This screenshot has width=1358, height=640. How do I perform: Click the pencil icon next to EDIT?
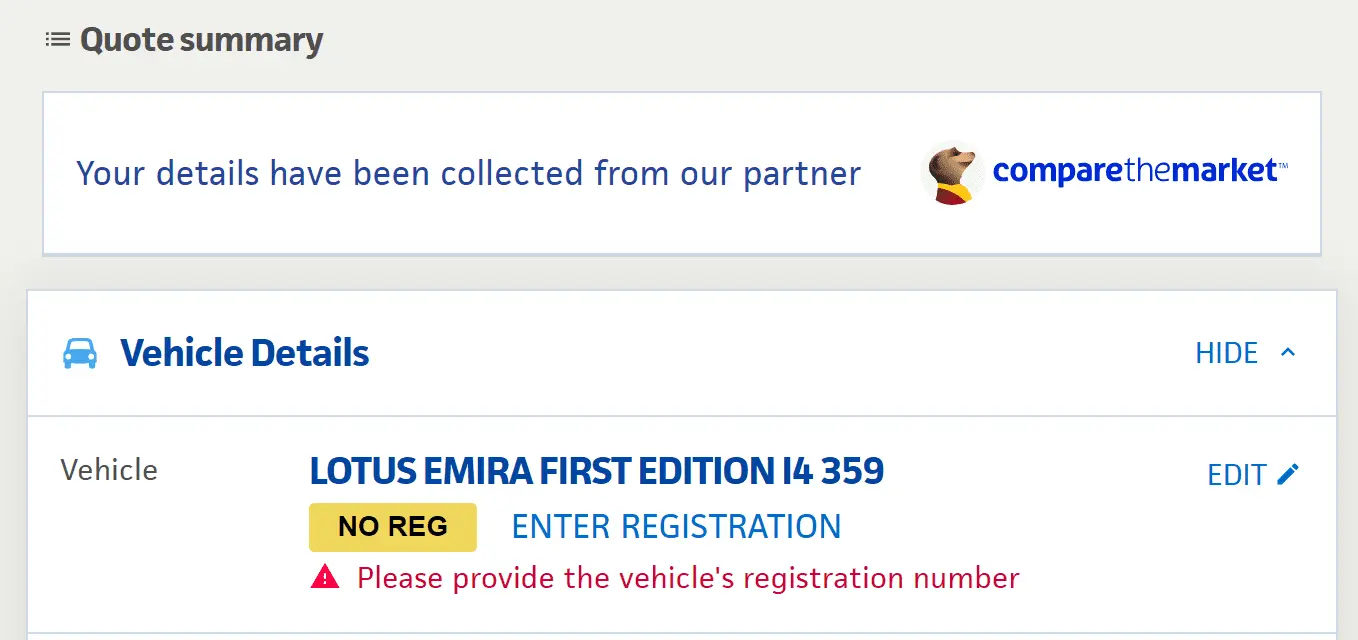pos(1288,474)
